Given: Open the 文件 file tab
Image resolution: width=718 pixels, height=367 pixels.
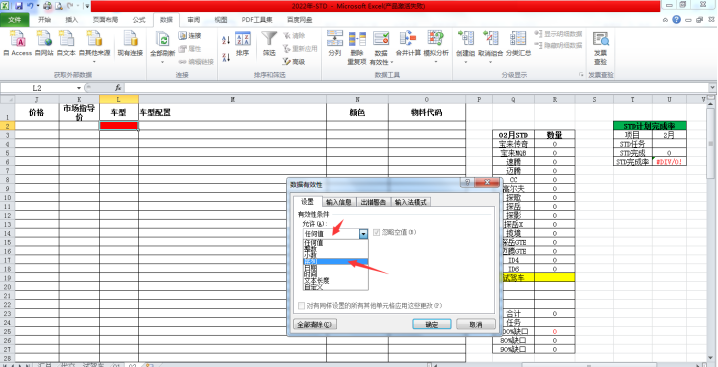Looking at the screenshot, I should tap(15, 20).
